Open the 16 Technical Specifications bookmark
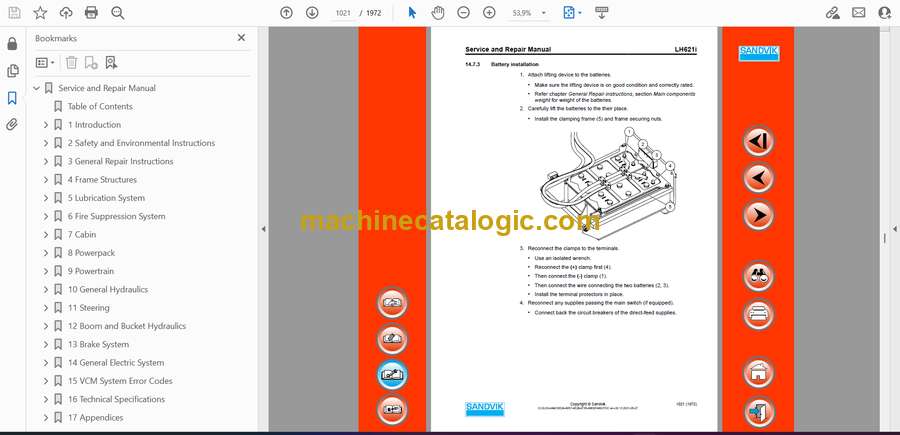This screenshot has height=435, width=900. [x=116, y=399]
